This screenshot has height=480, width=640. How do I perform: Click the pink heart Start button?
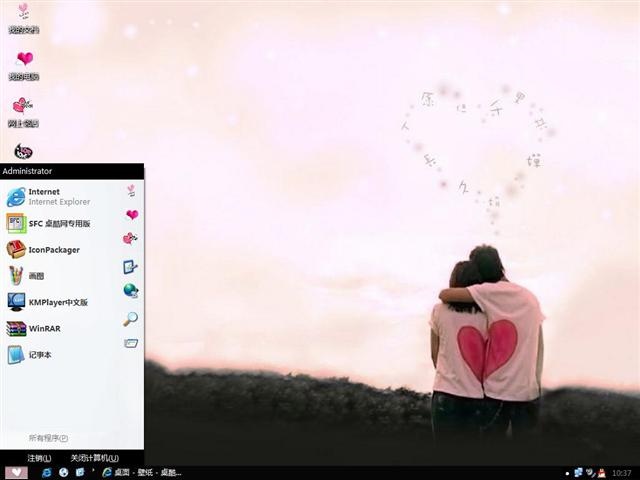pos(16,473)
